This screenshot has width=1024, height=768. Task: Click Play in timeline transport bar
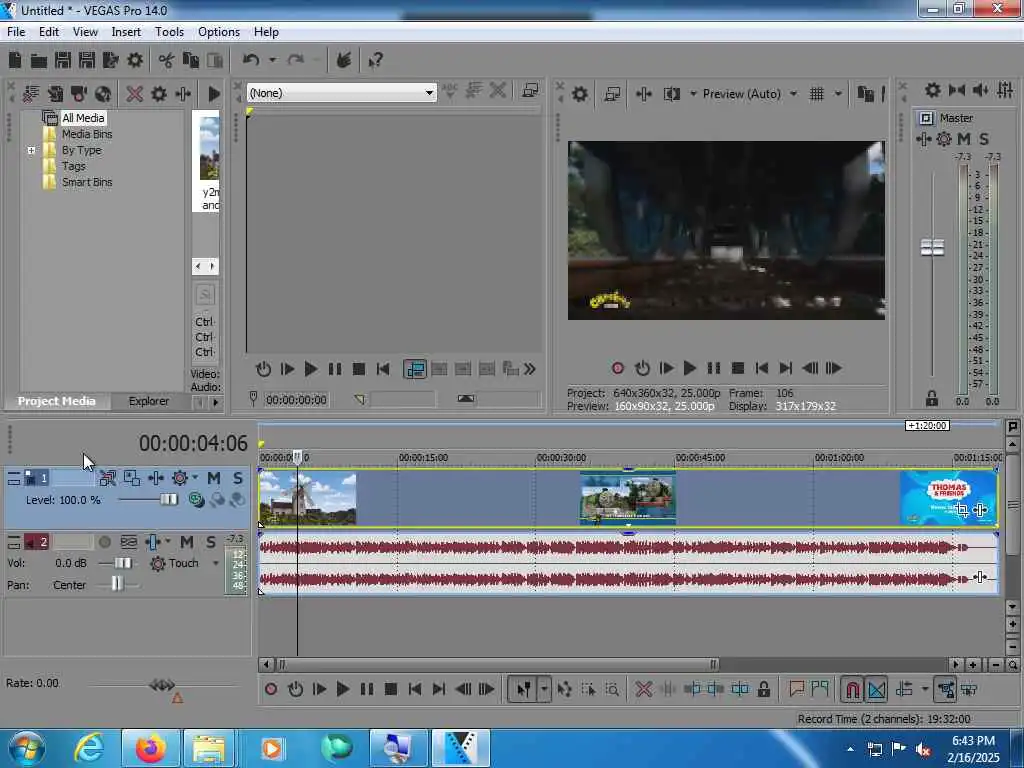[x=342, y=689]
